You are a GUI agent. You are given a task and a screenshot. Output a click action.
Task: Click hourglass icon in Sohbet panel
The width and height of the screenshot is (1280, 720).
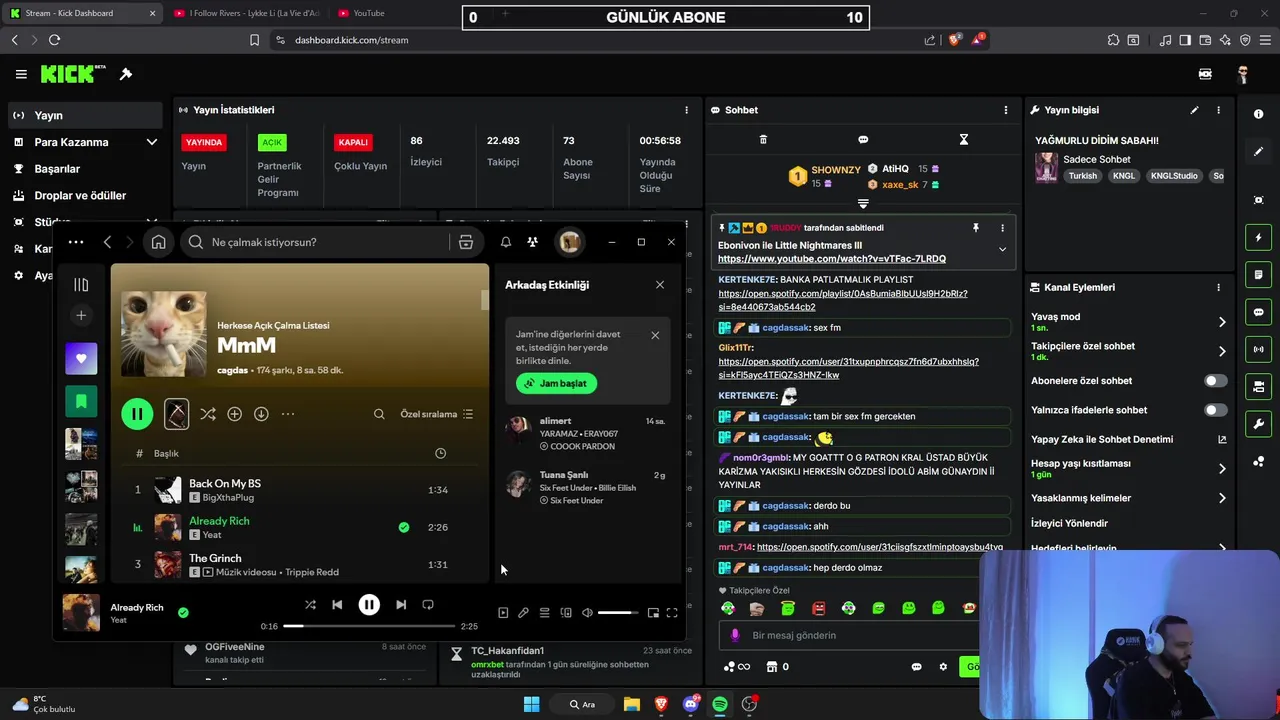pos(964,140)
